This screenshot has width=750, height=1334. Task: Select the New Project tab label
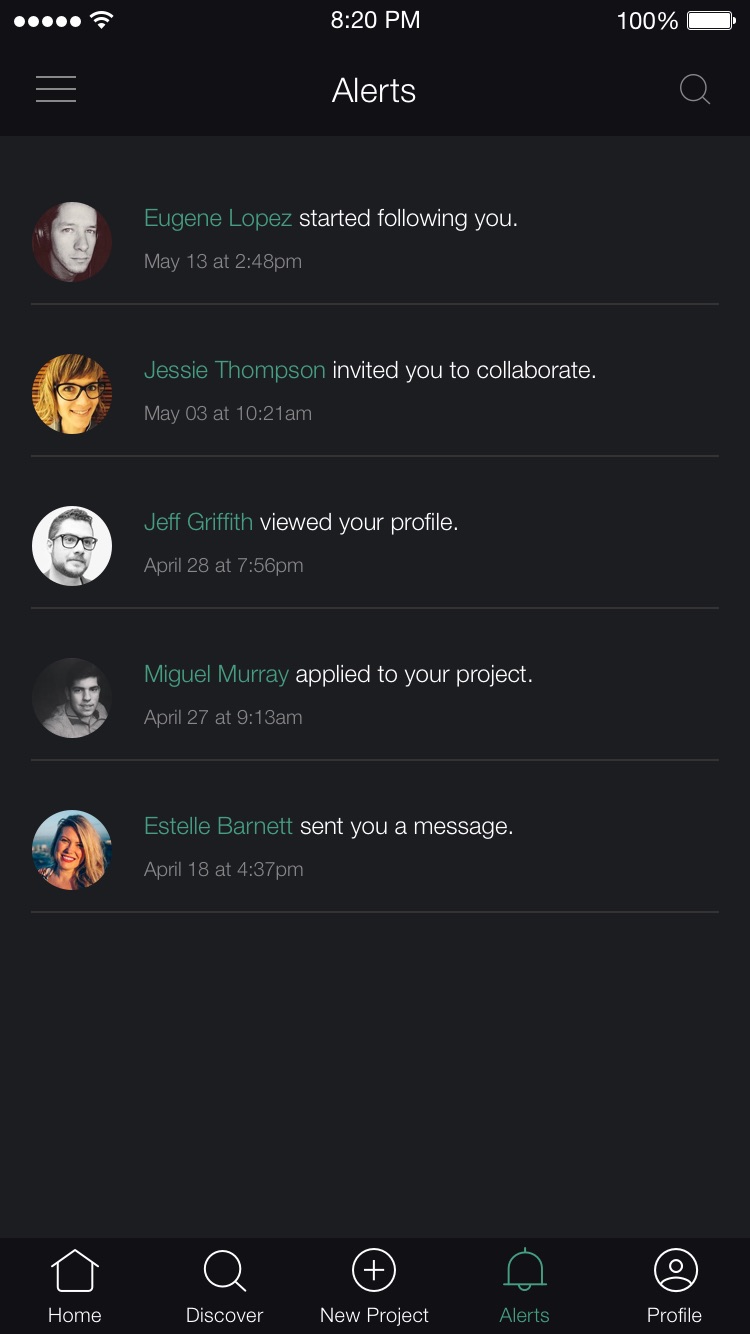[x=374, y=1315]
